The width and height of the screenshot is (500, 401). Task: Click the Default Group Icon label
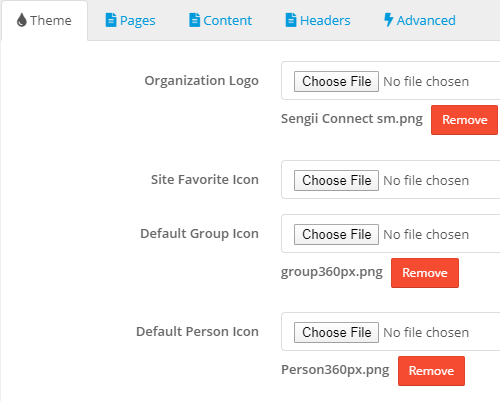point(199,234)
